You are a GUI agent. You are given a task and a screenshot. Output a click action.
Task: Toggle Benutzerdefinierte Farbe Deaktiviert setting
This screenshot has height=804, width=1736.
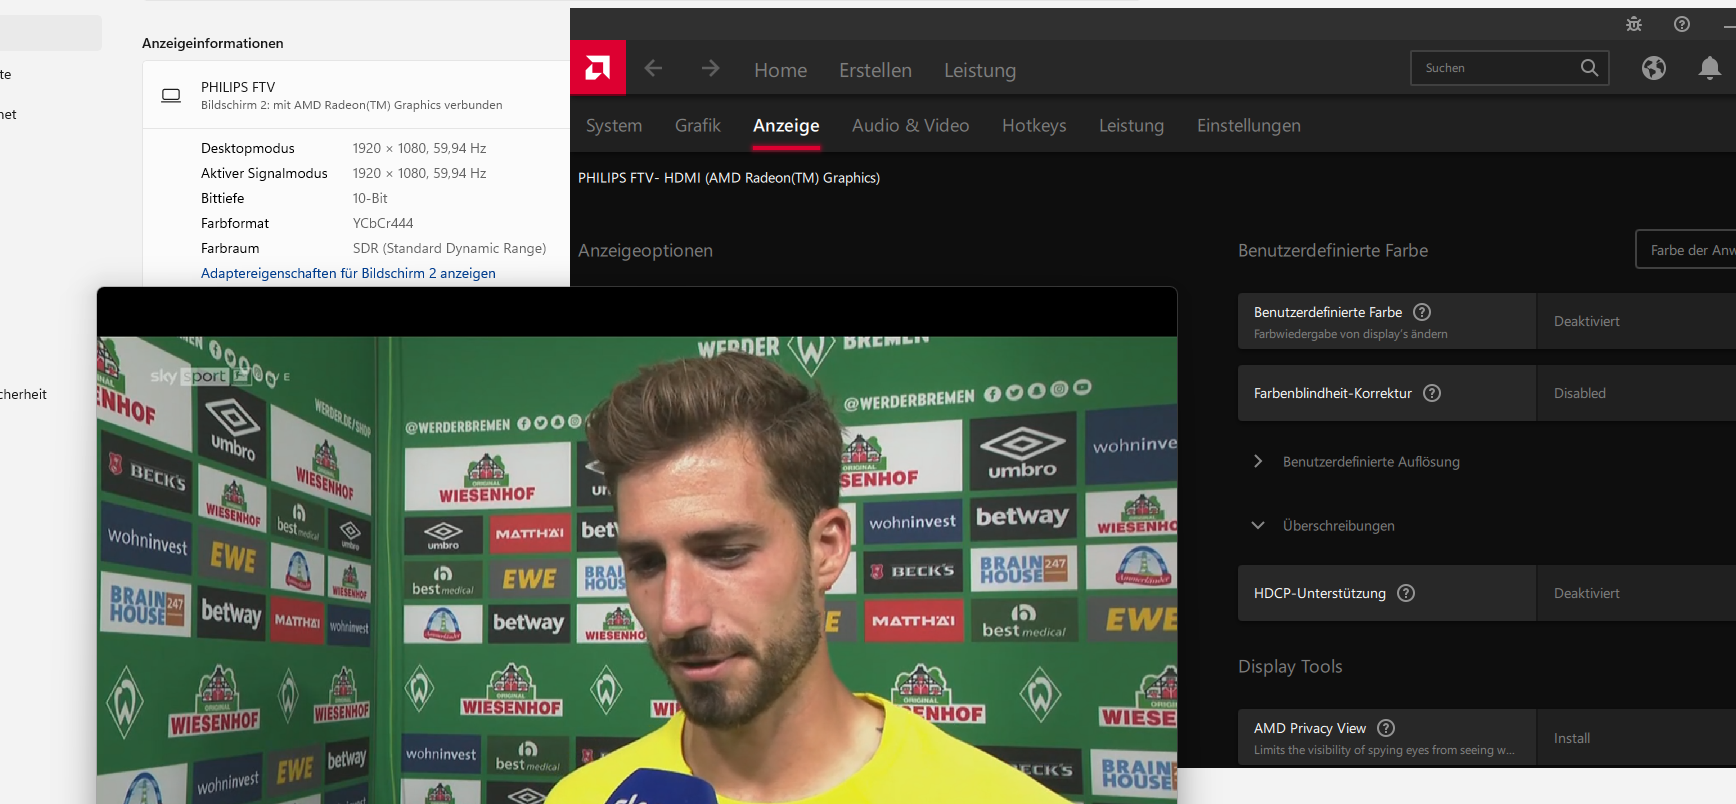1636,321
